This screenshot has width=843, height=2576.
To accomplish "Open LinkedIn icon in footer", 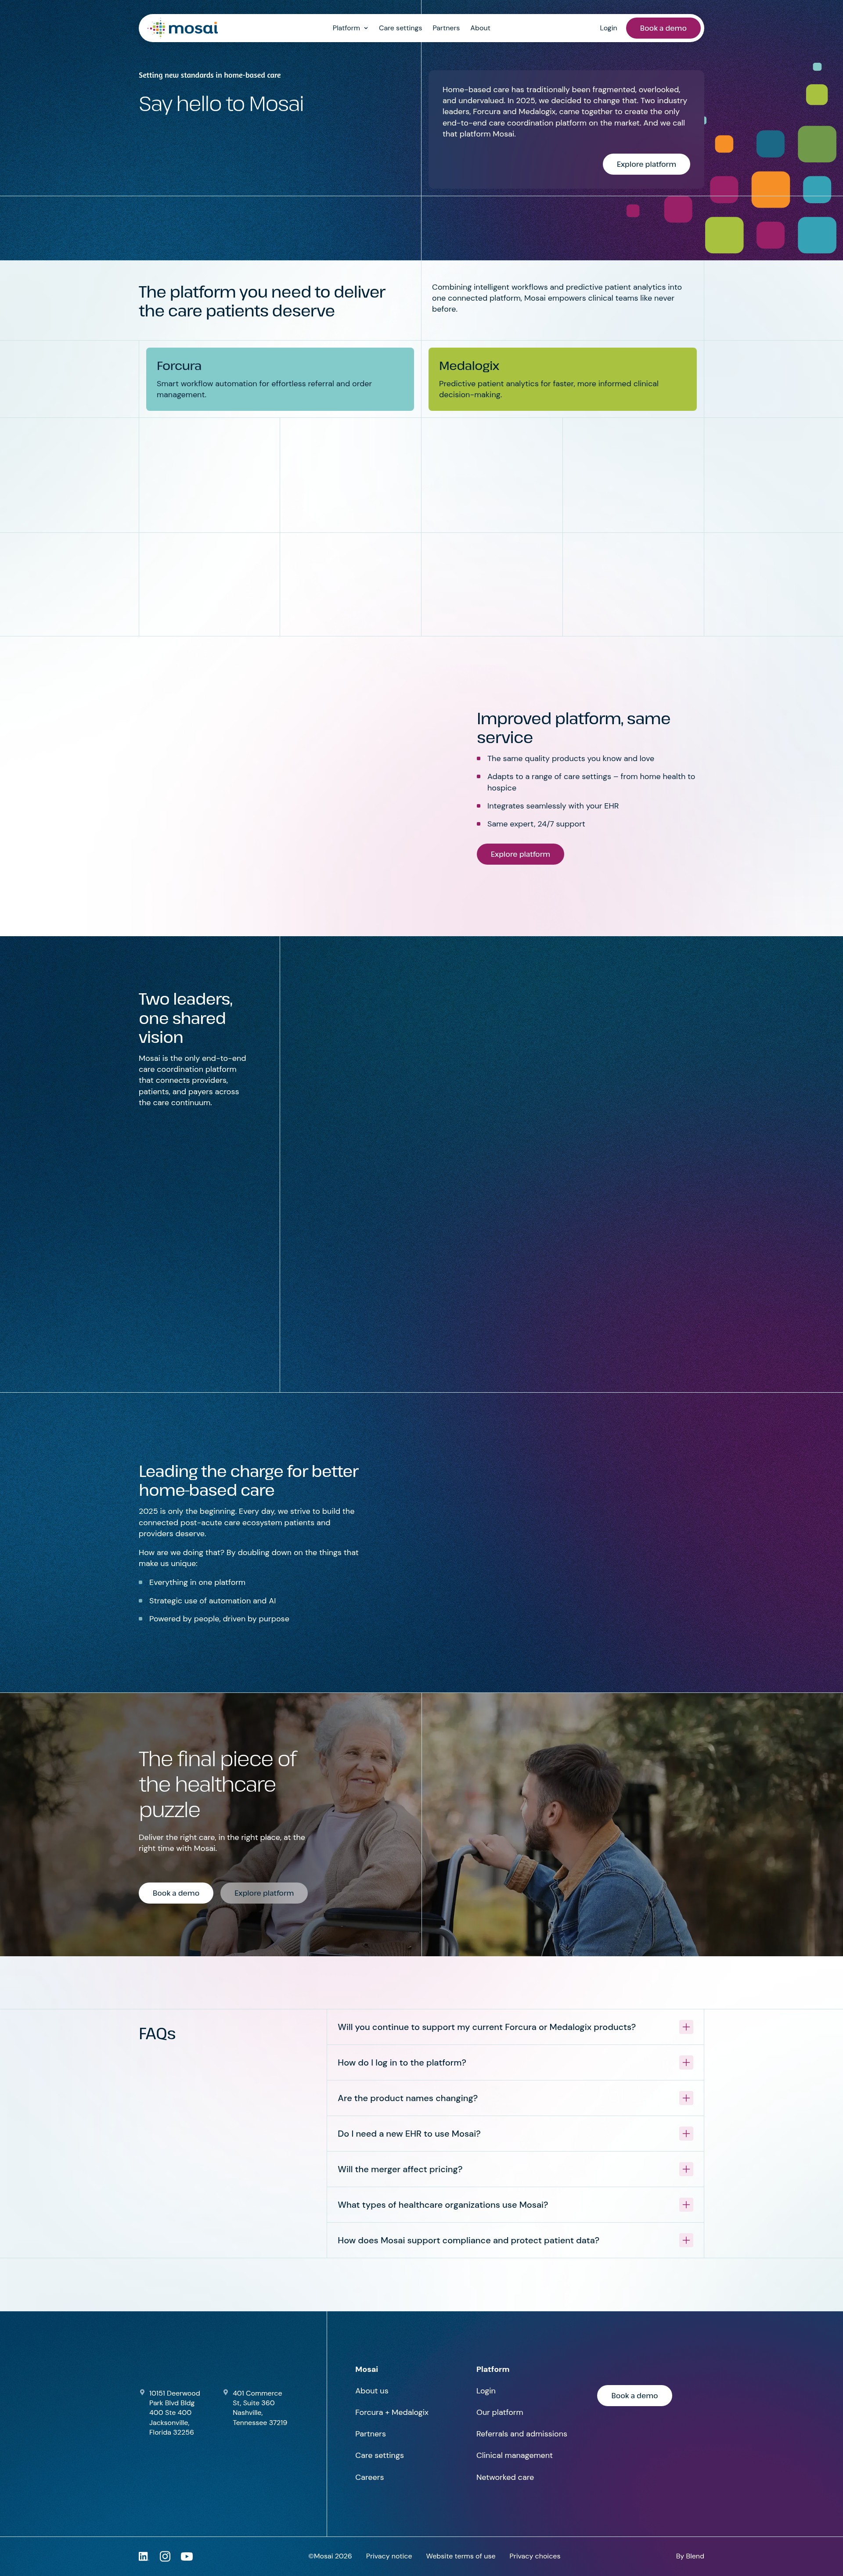I will (143, 2555).
